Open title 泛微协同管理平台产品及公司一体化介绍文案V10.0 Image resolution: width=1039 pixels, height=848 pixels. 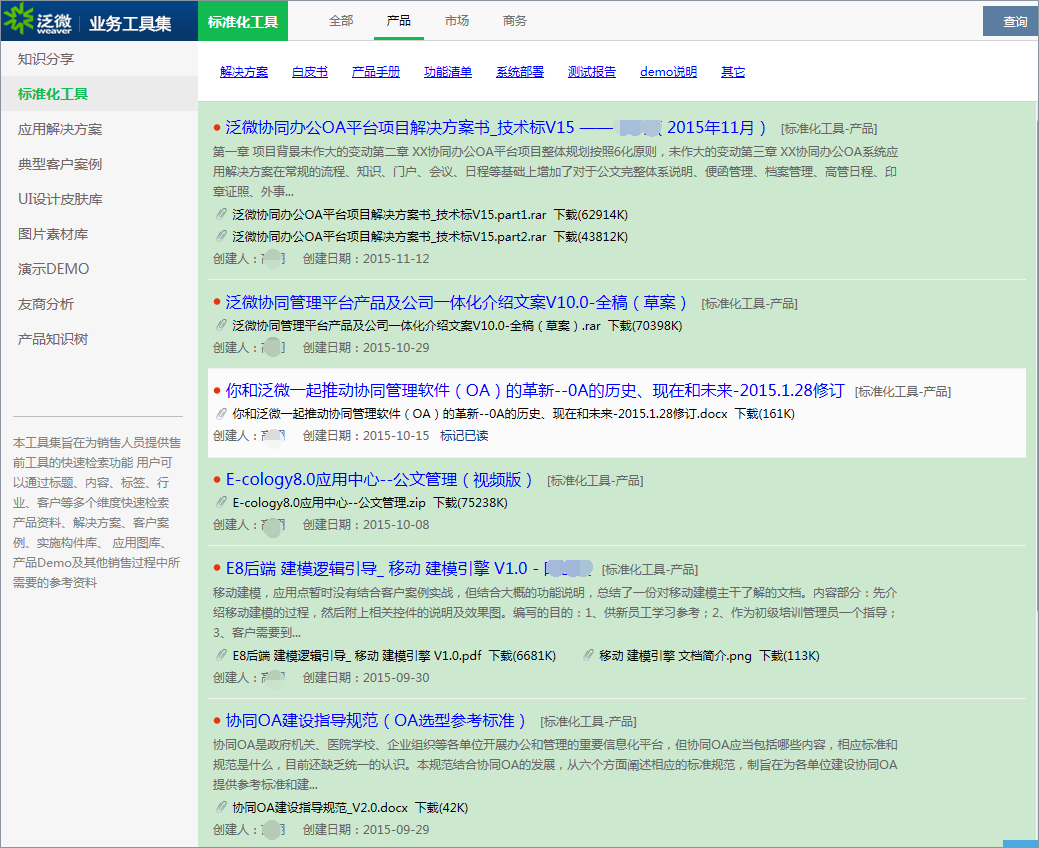[x=456, y=303]
